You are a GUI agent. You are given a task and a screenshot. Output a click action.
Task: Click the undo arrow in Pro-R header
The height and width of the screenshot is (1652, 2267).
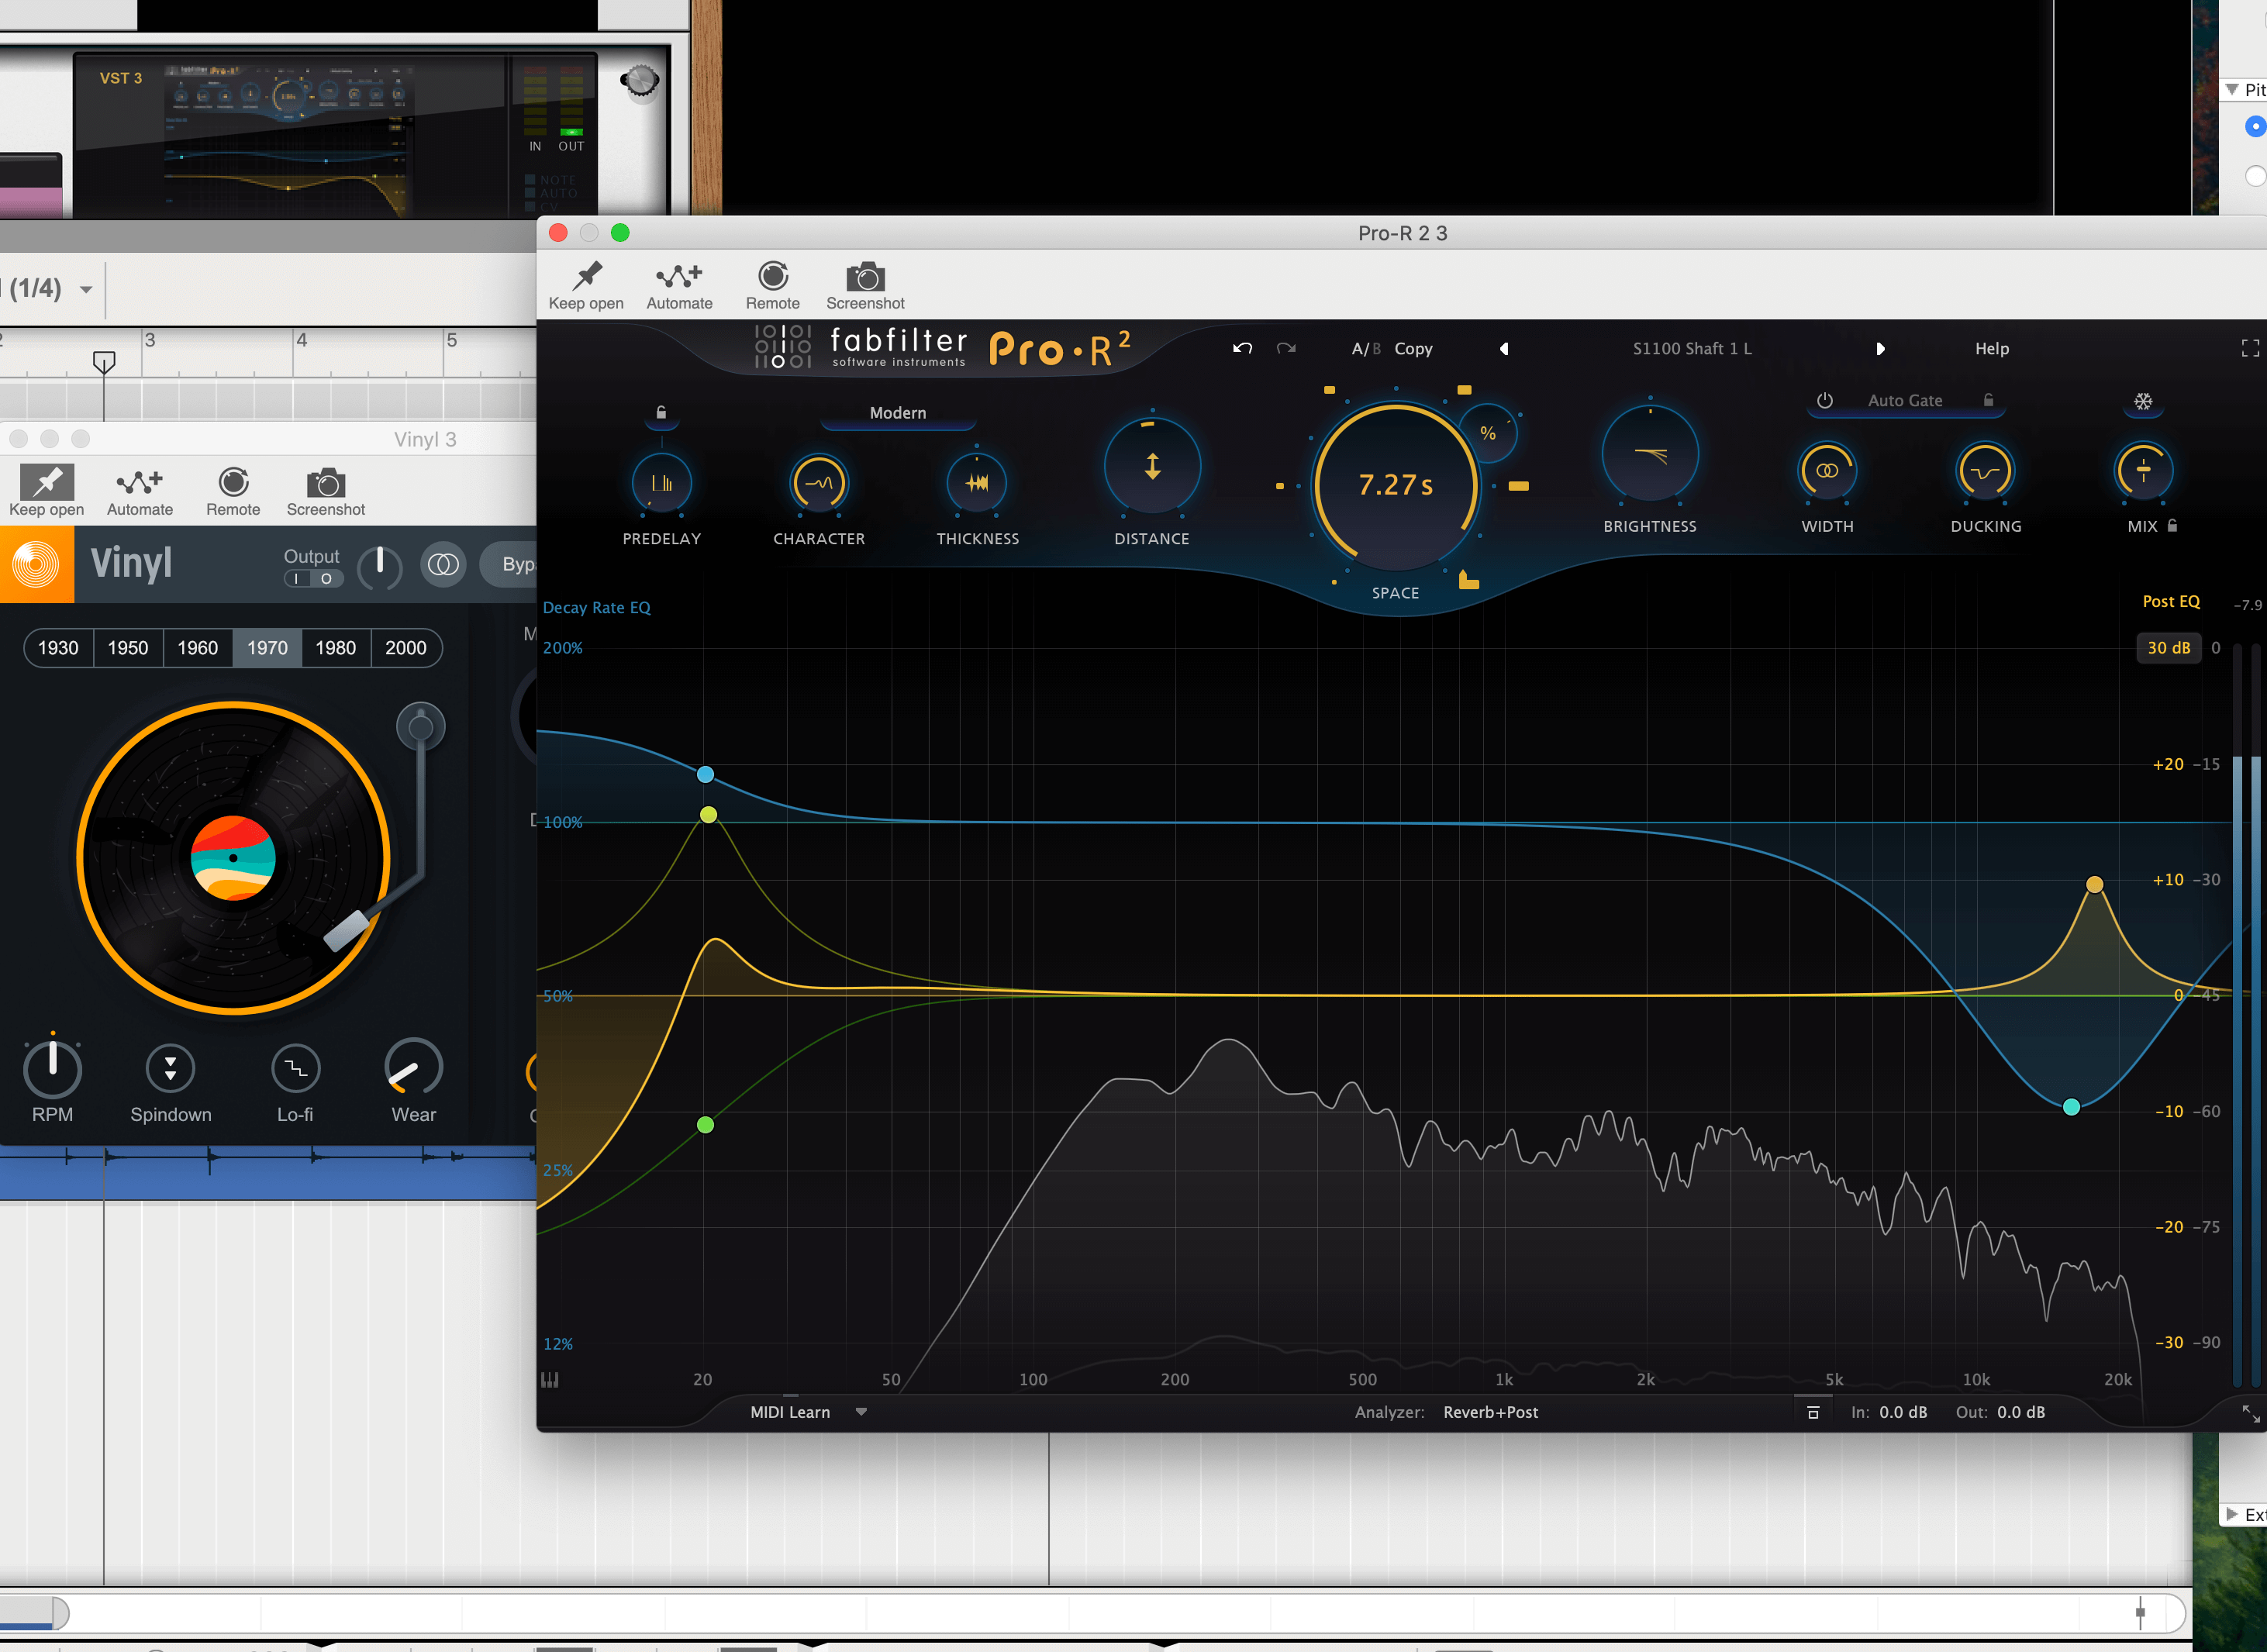1242,349
